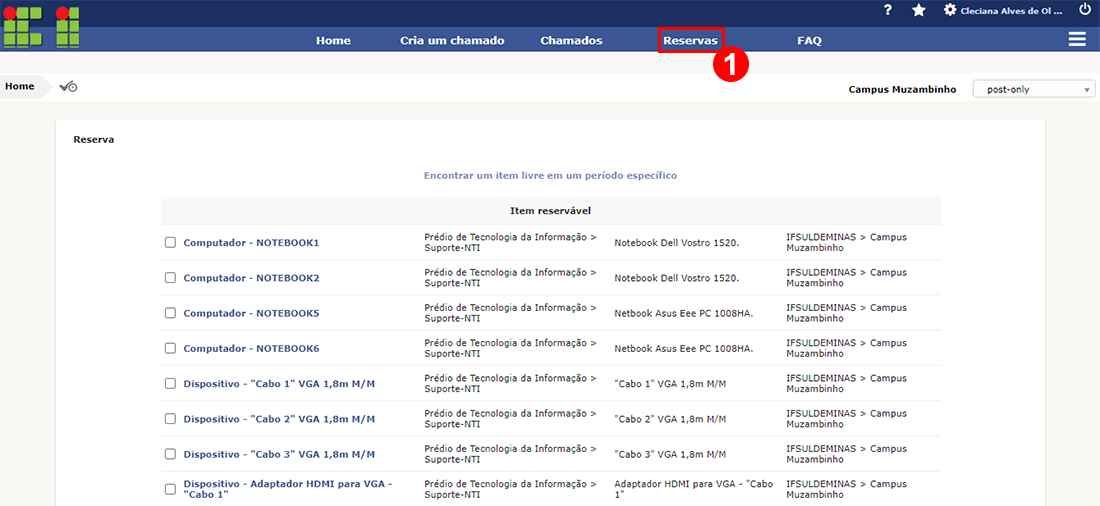Open the Chamados menu item

[571, 41]
